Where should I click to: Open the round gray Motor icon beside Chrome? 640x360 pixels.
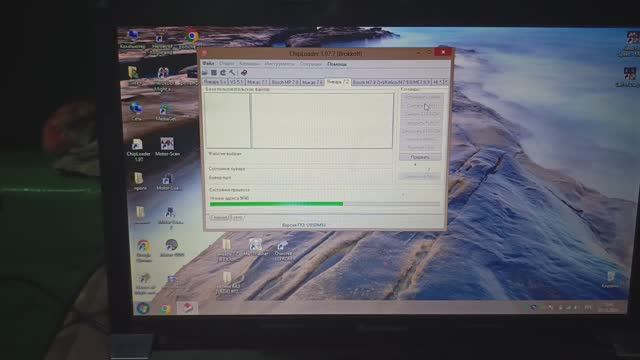pos(171,248)
